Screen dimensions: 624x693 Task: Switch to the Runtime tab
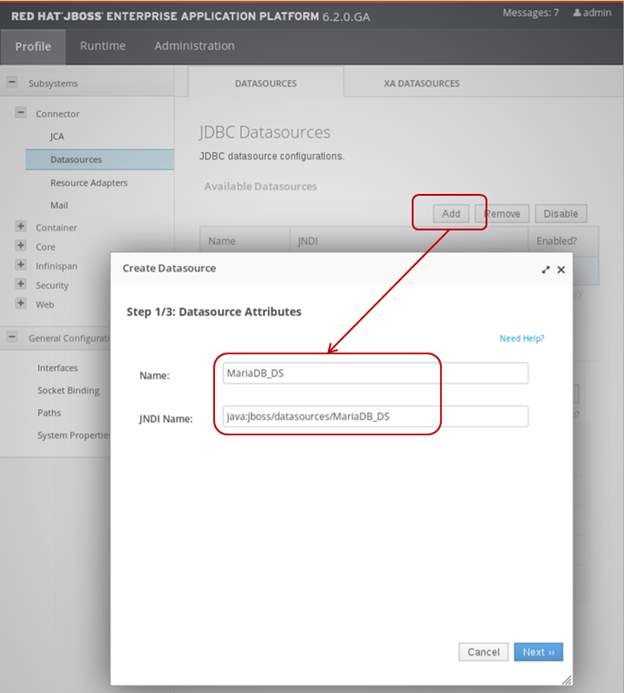click(x=103, y=46)
